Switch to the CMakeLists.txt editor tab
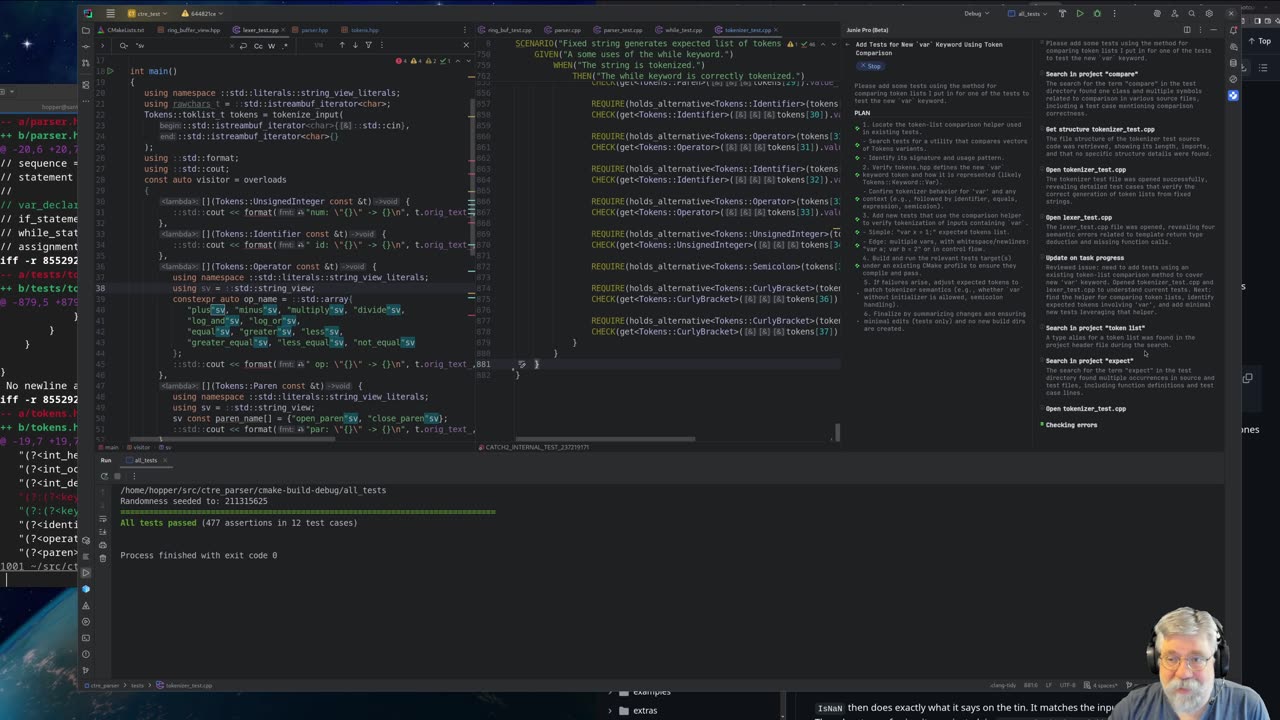The width and height of the screenshot is (1280, 720). (x=123, y=30)
